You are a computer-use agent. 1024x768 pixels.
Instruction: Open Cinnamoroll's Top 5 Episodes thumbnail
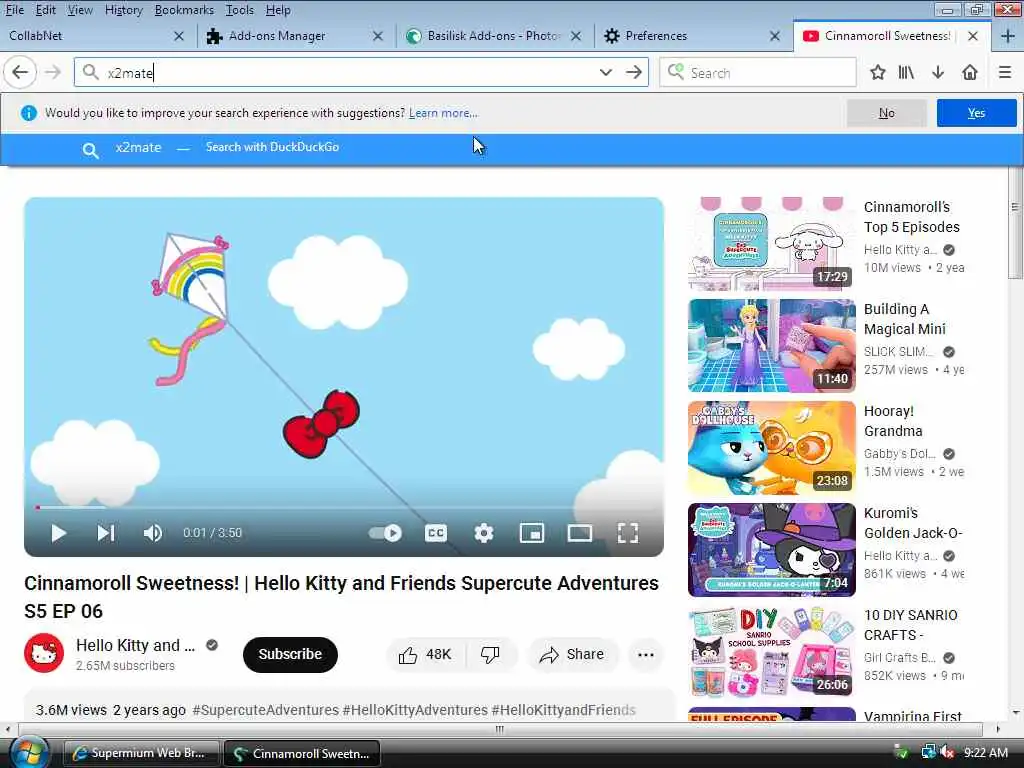(x=771, y=244)
